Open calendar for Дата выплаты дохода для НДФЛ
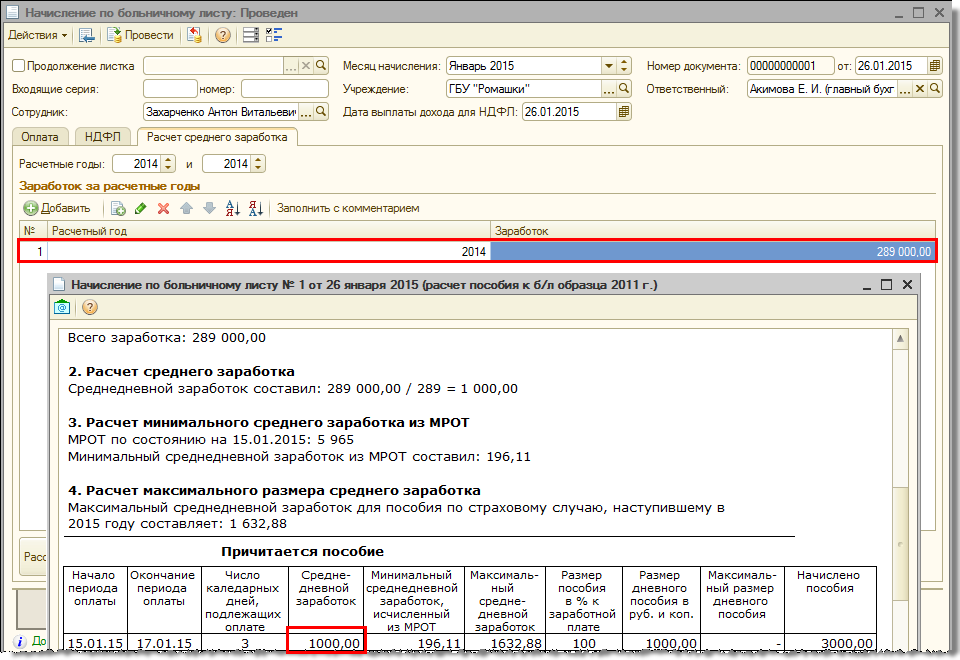Image resolution: width=960 pixels, height=660 pixels. click(x=625, y=112)
